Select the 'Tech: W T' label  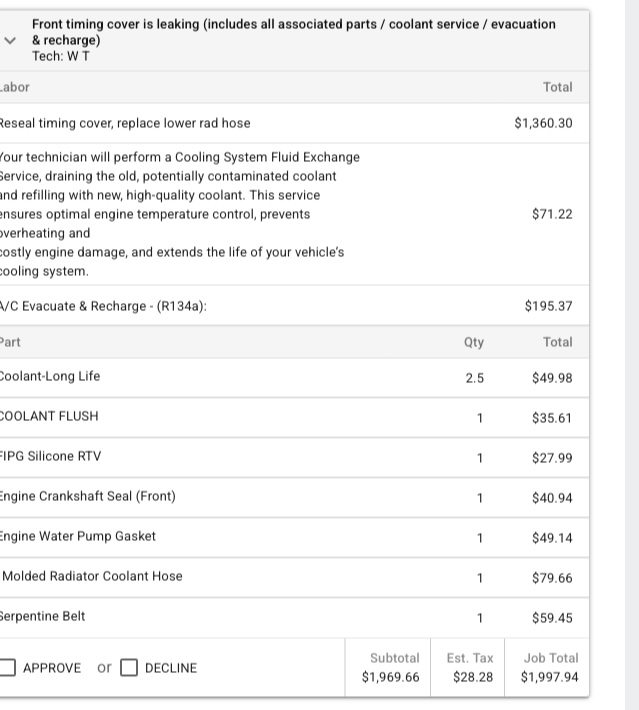coord(60,56)
